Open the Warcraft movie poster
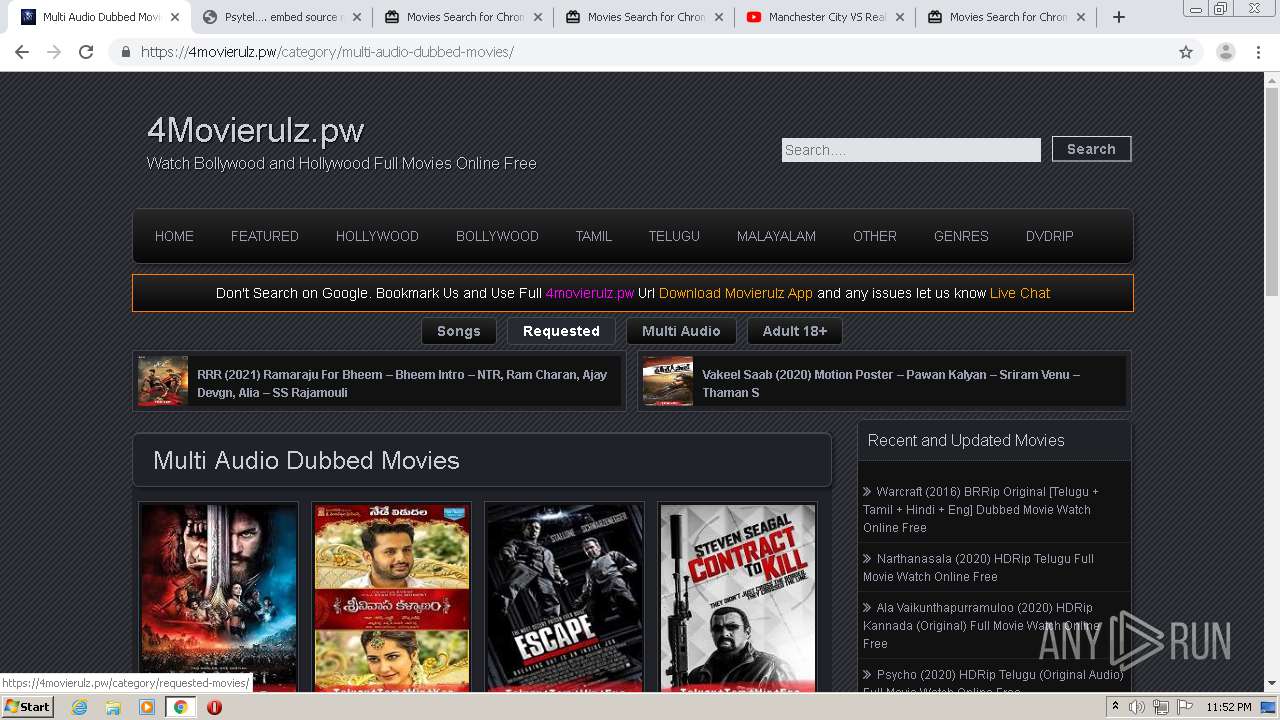 pyautogui.click(x=218, y=597)
